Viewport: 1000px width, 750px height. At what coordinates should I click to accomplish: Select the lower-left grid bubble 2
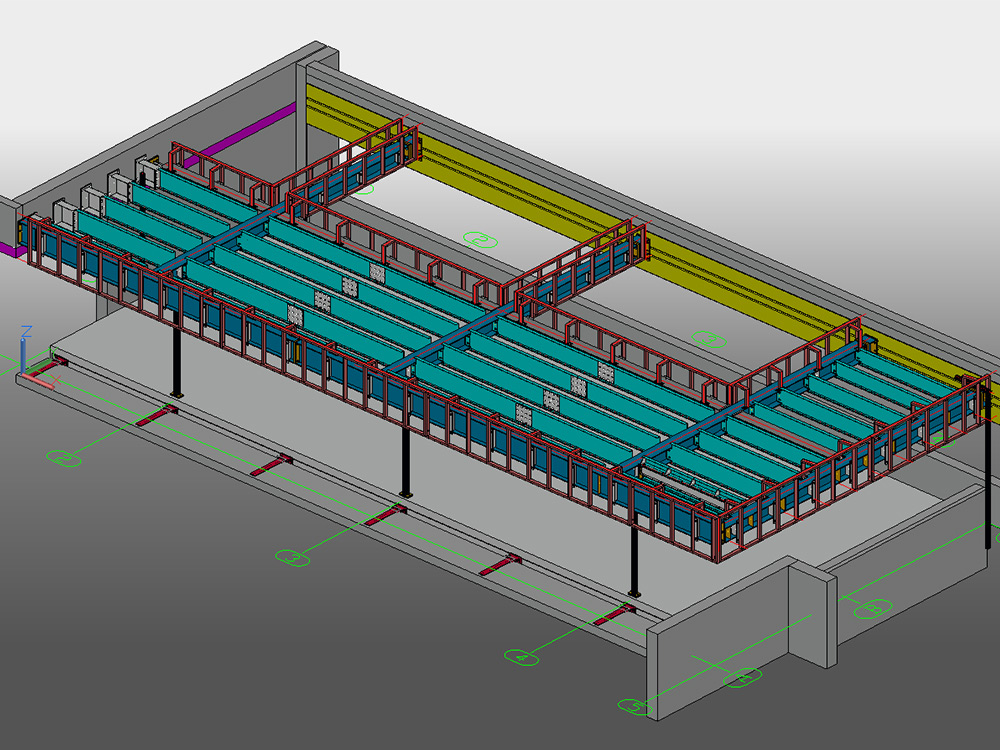tap(64, 457)
